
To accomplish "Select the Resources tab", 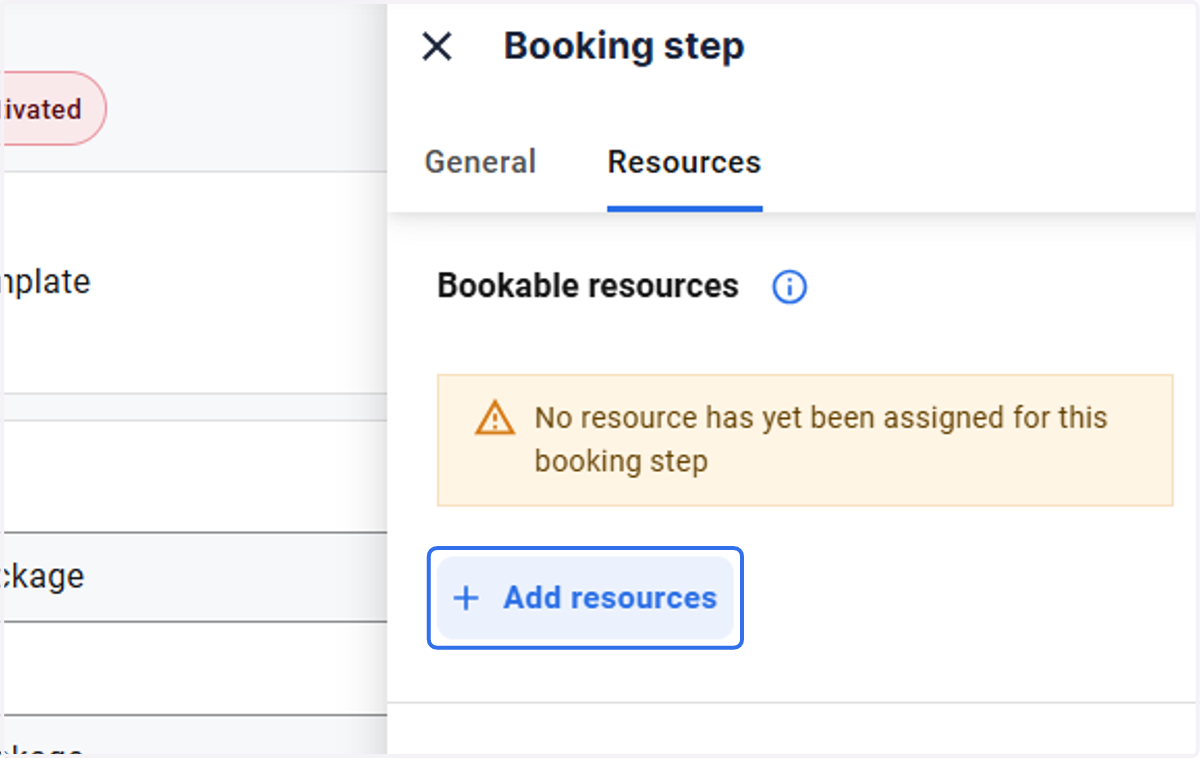I will click(x=684, y=162).
